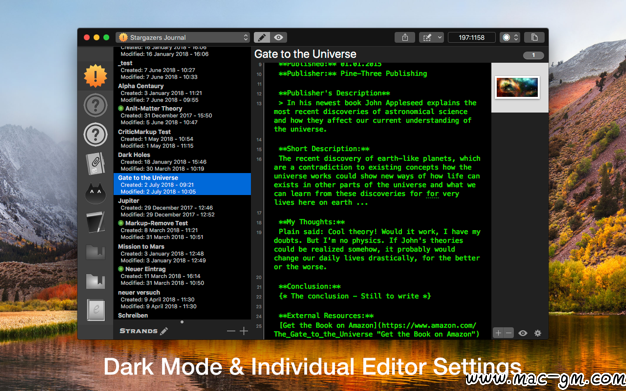Screen dimensions: 626x391
Task: Select the black cat journal icon
Action: [x=95, y=193]
